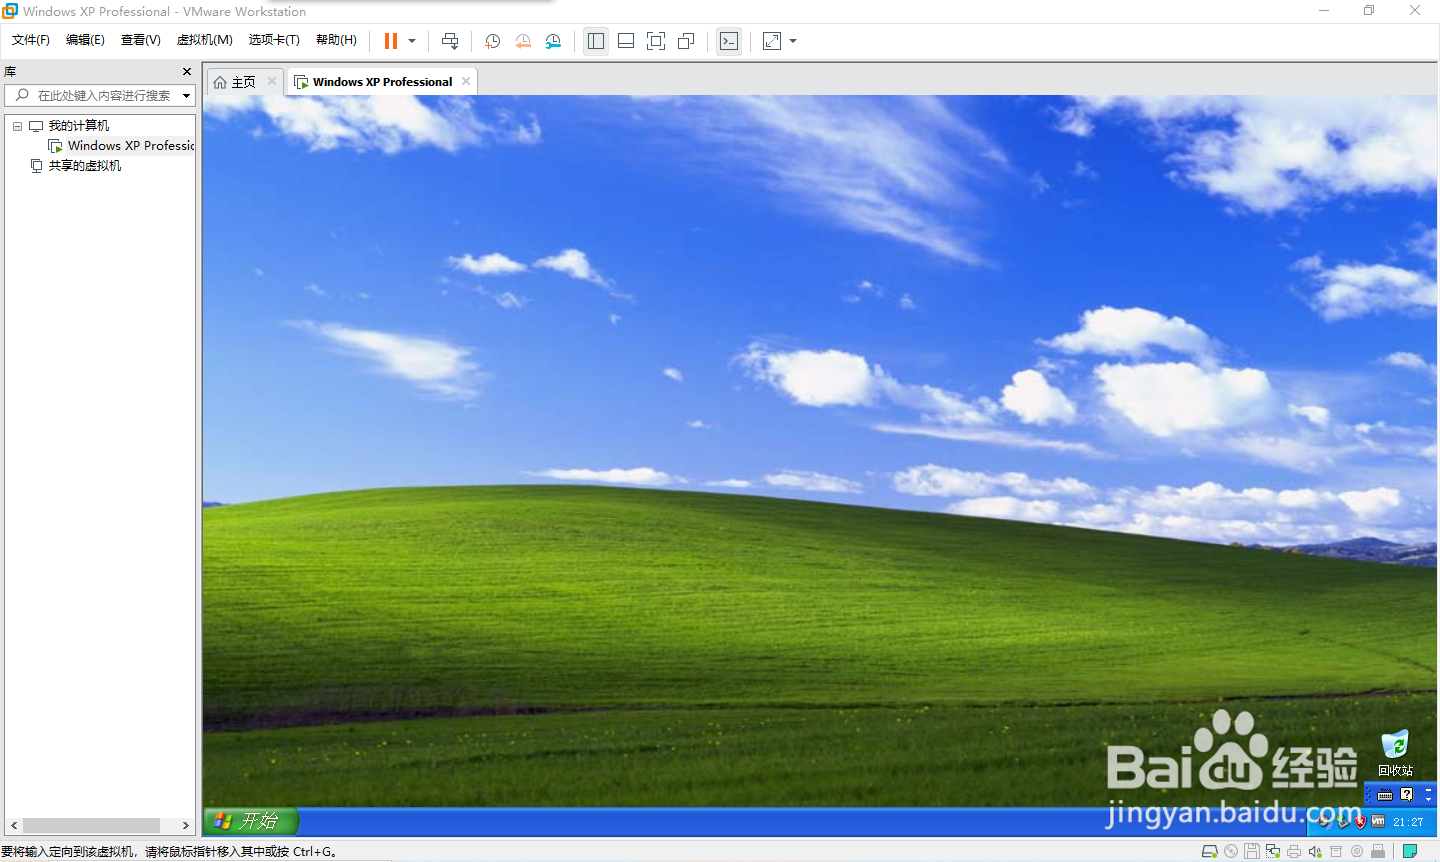Open the snapshot manager wrench icon
This screenshot has width=1440, height=862.
point(553,41)
